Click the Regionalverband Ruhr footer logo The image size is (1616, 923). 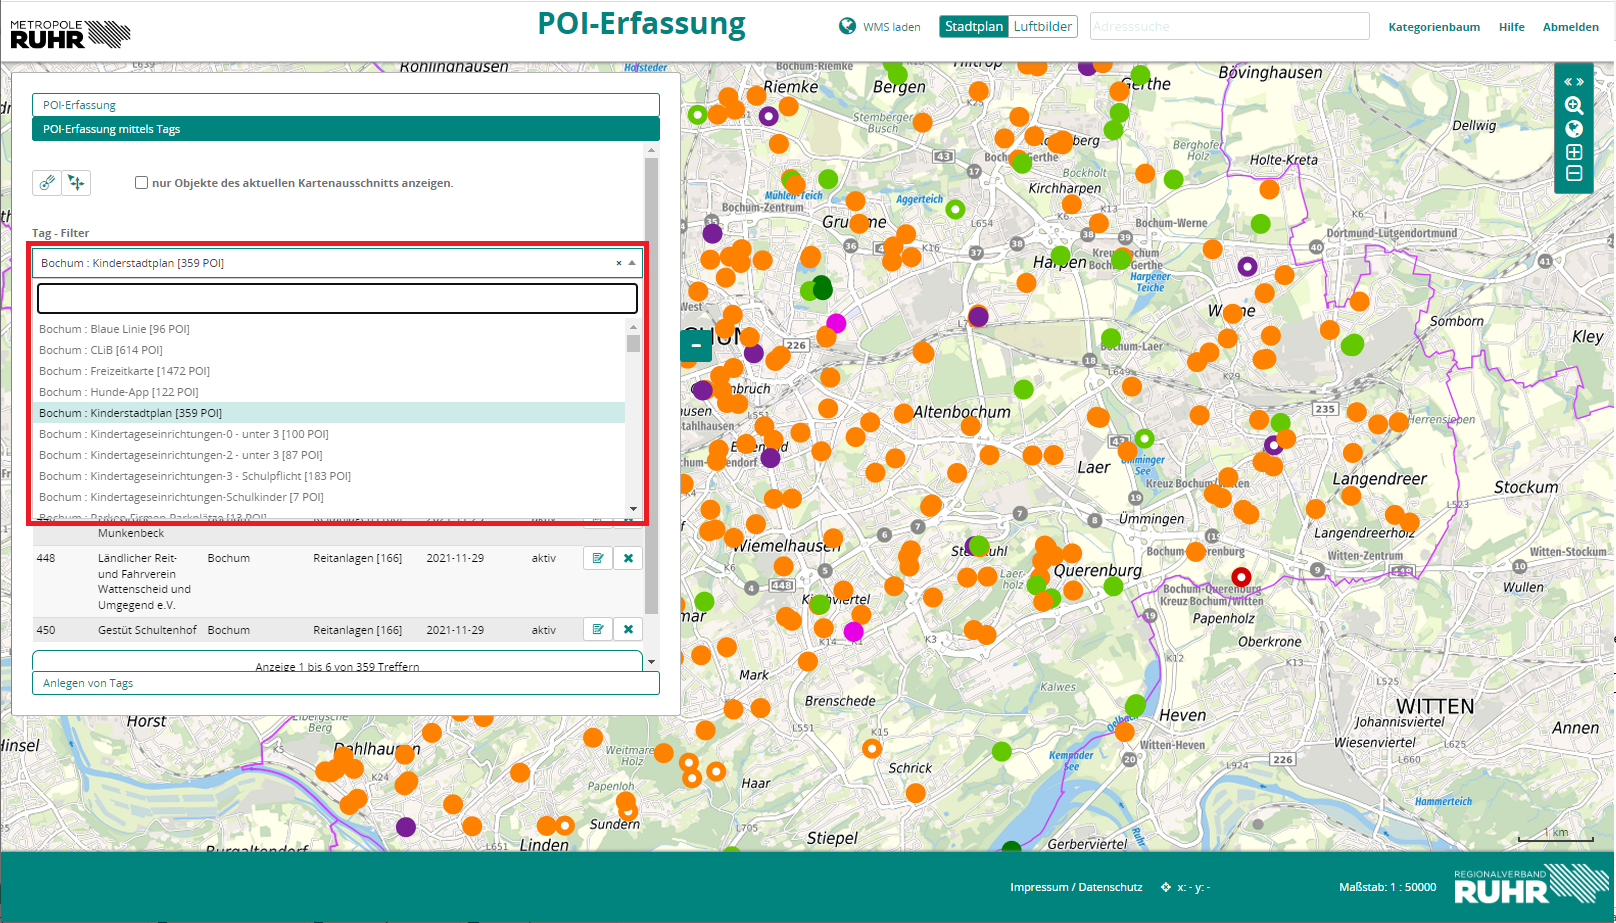pos(1530,885)
